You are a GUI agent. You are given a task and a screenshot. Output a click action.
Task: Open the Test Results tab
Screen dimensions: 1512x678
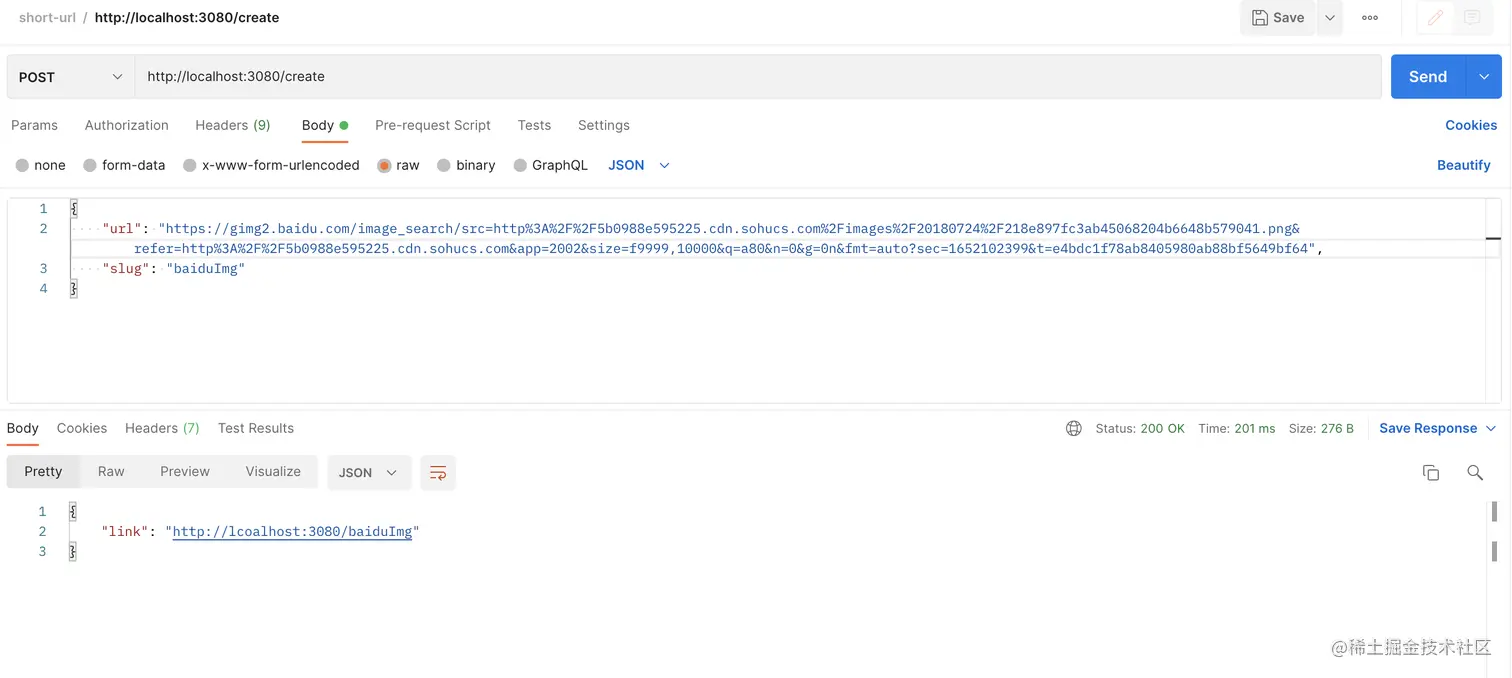256,428
